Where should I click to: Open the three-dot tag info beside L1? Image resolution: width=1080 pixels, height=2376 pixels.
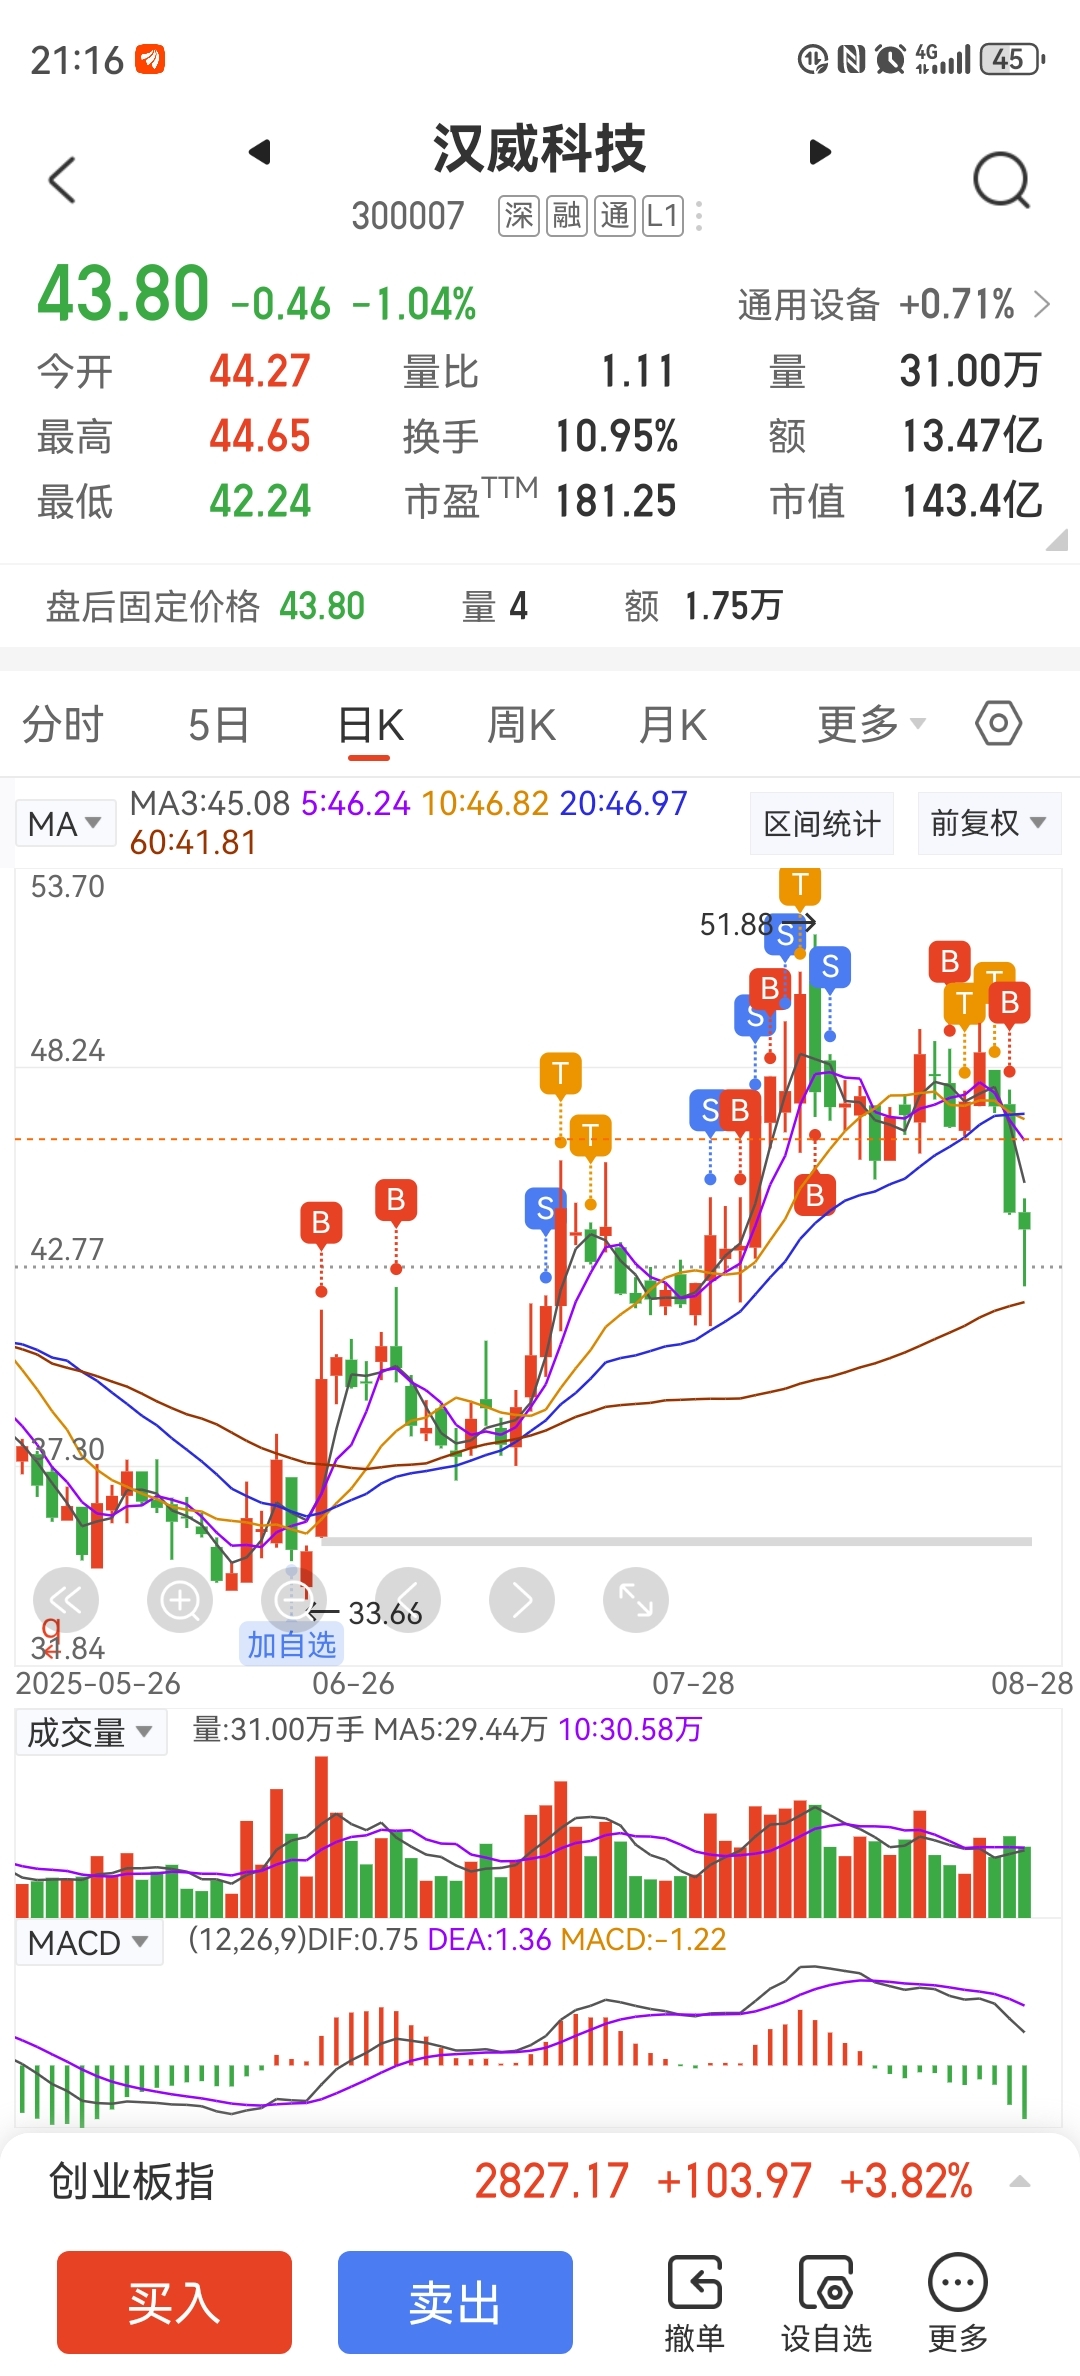coord(699,216)
